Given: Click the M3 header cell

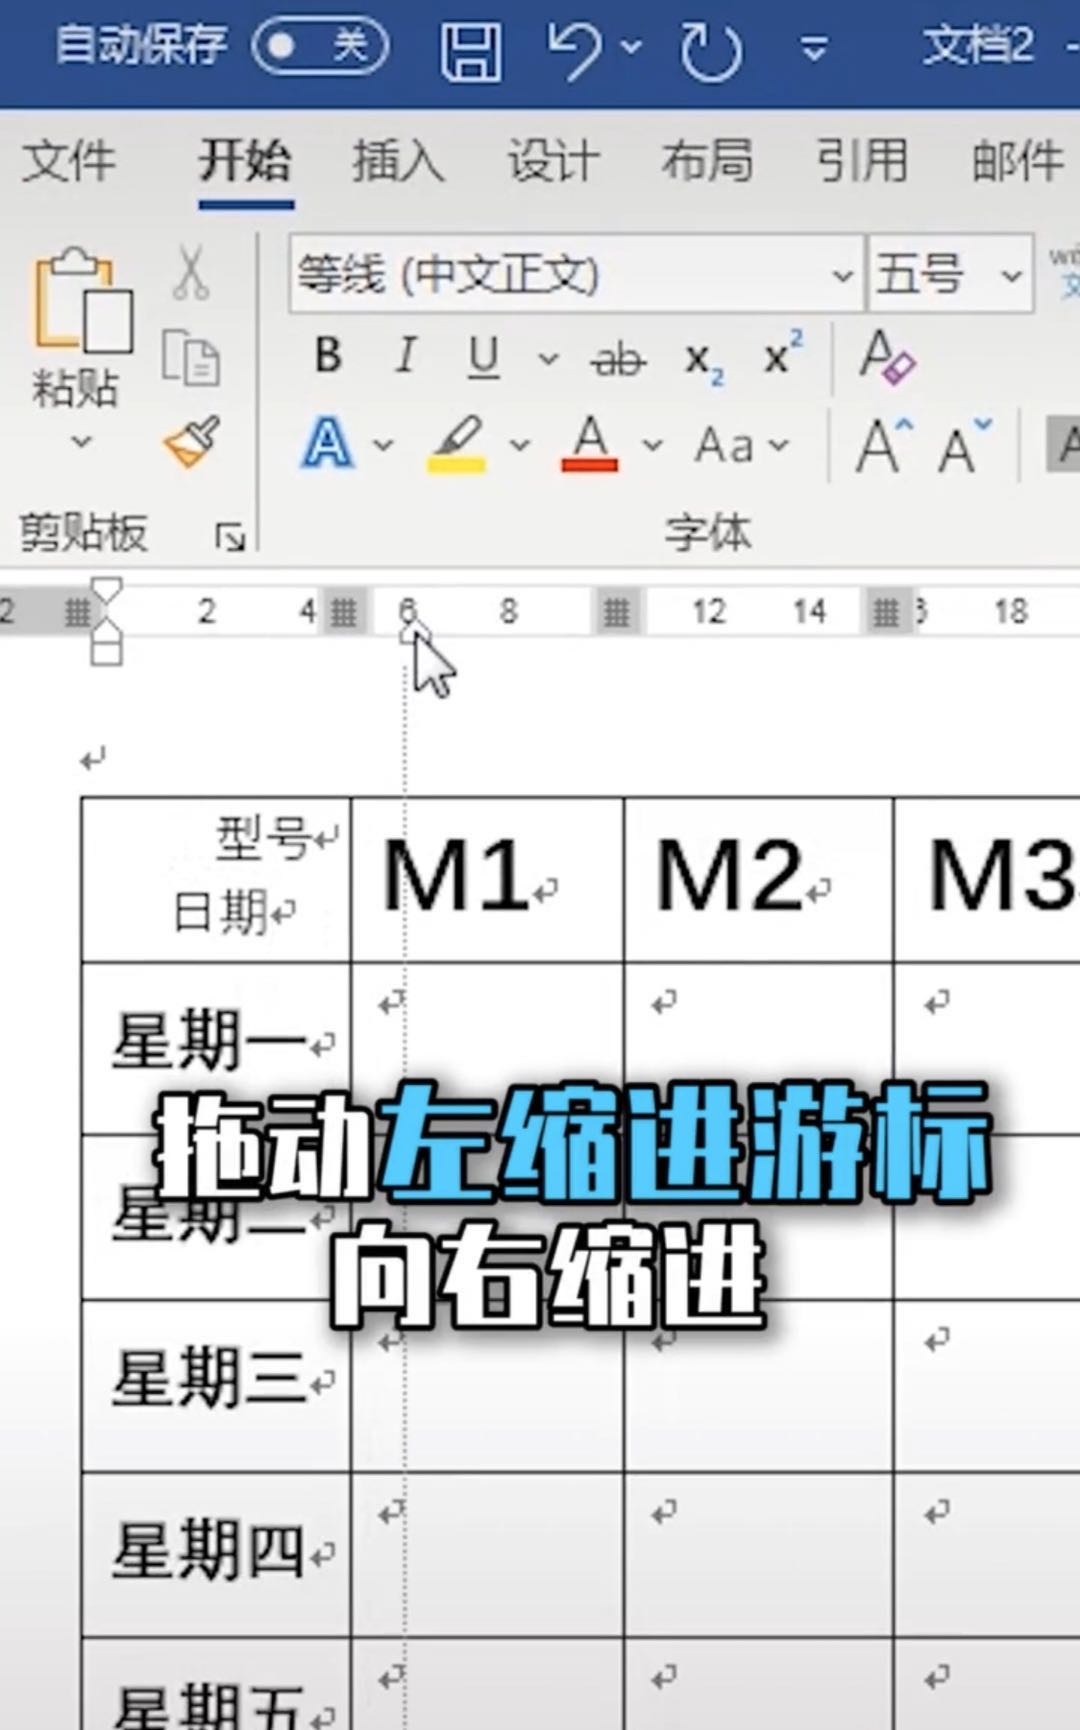Looking at the screenshot, I should [987, 879].
